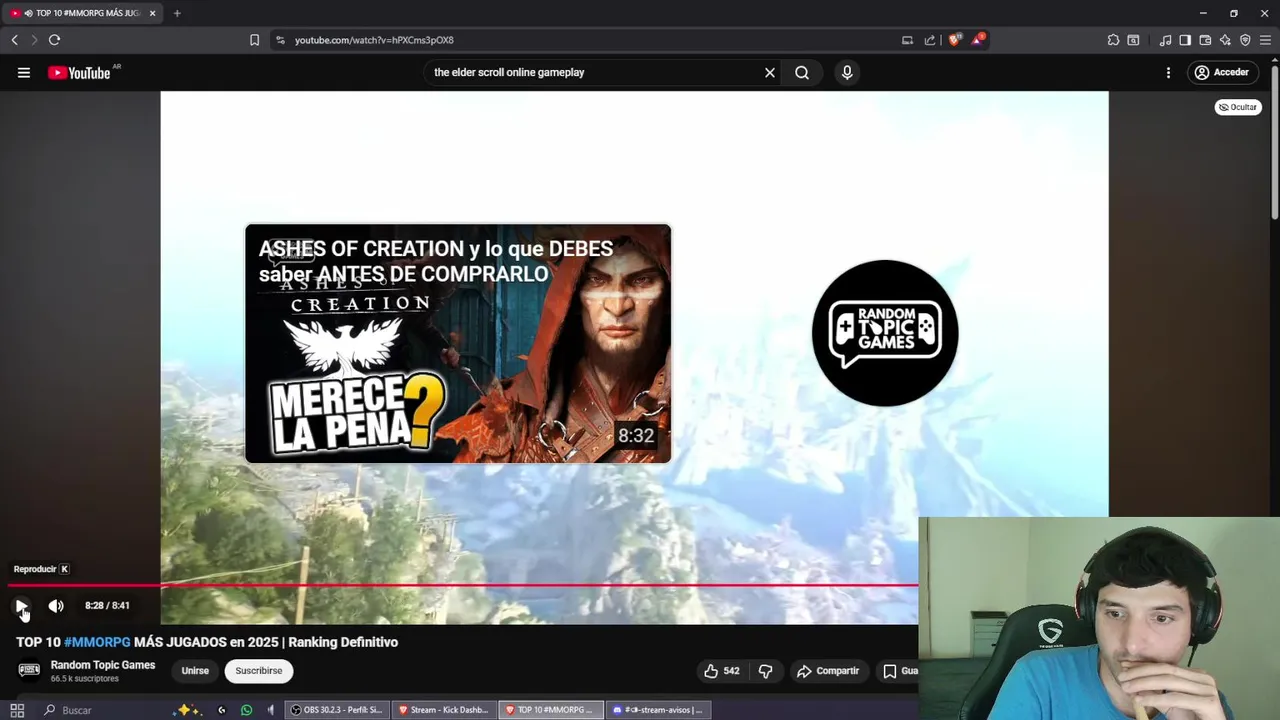Open the Brave Shields lion icon
The image size is (1280, 720).
click(955, 40)
